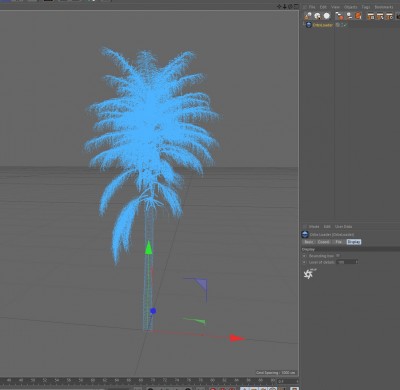400x390 pixels.
Task: Toggle OrbxLoader visibility dots in Object Manager
Action: (341, 25)
